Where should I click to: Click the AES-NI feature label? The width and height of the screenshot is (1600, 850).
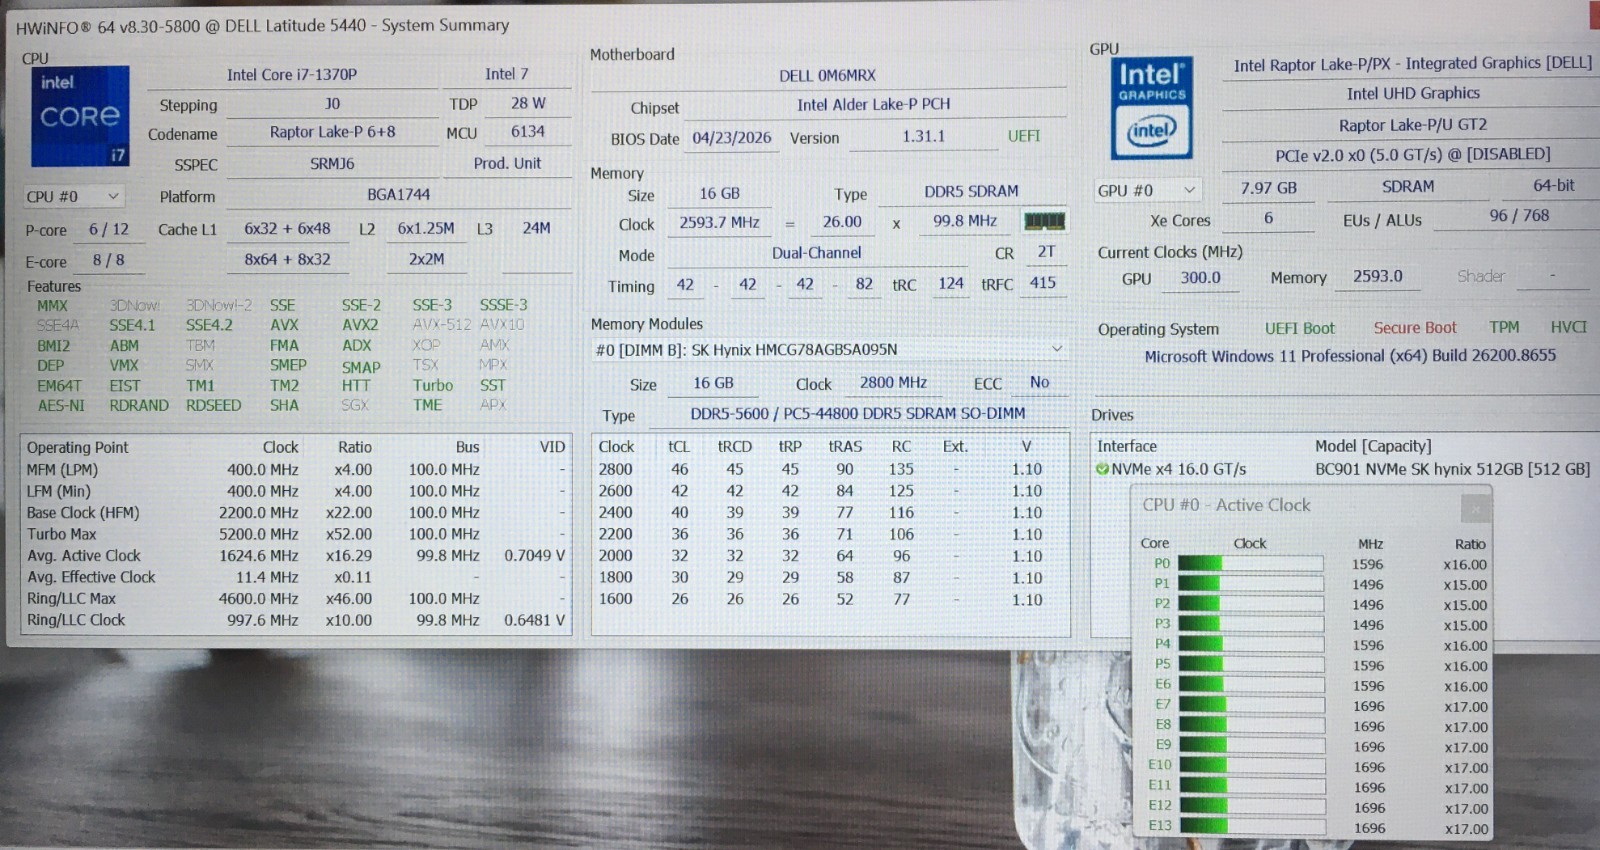[x=61, y=405]
